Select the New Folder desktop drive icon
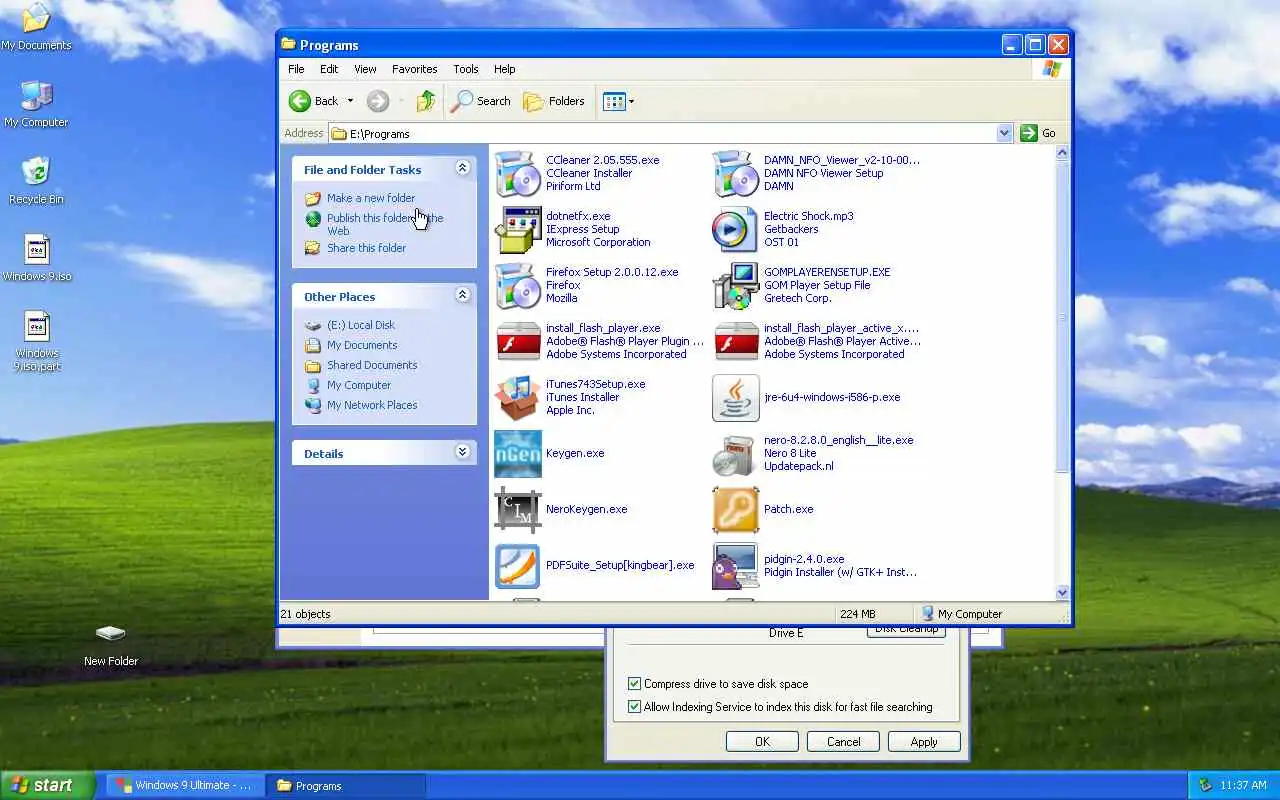Screen dimensions: 1280x800 [x=110, y=645]
